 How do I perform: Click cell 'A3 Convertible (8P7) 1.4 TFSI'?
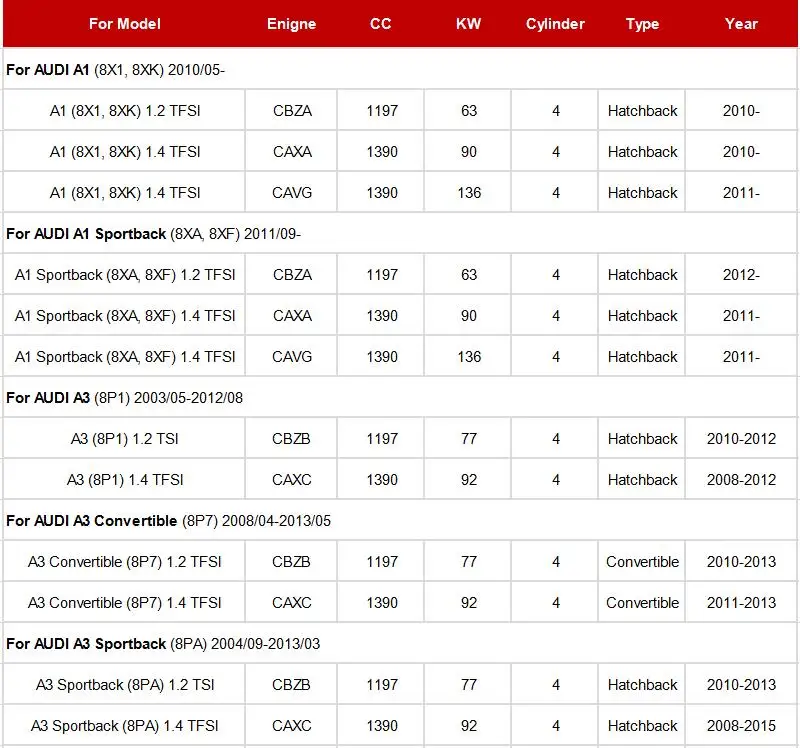pyautogui.click(x=124, y=603)
